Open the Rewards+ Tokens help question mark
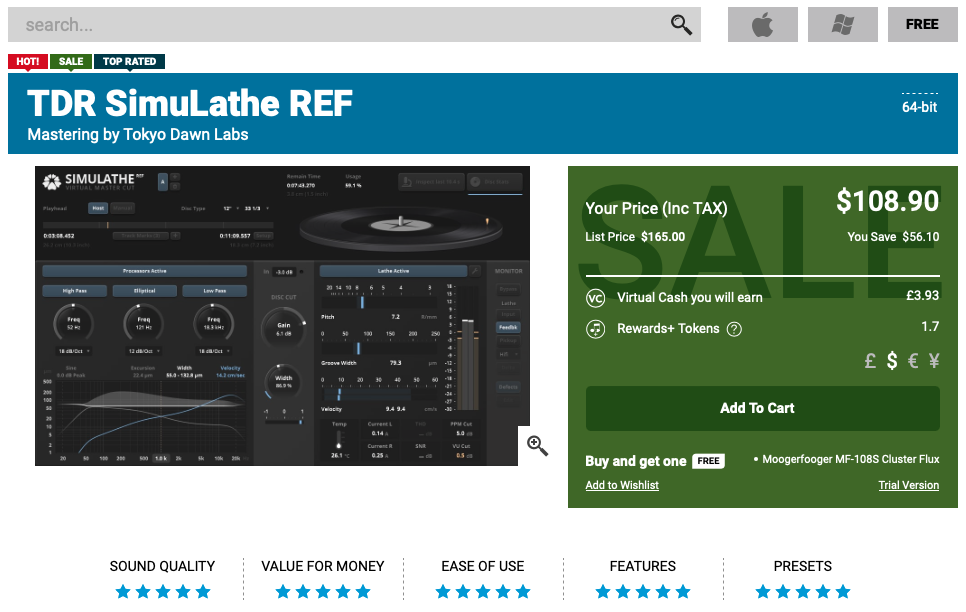This screenshot has width=966, height=612. point(734,329)
